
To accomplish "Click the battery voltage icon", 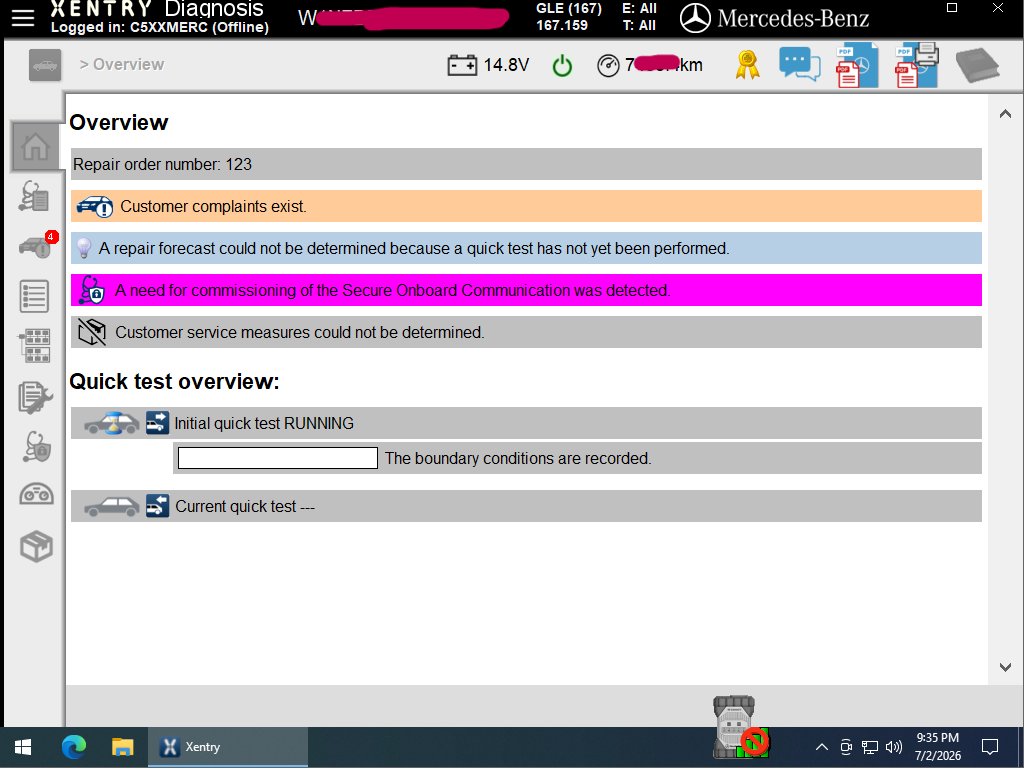I will 462,65.
